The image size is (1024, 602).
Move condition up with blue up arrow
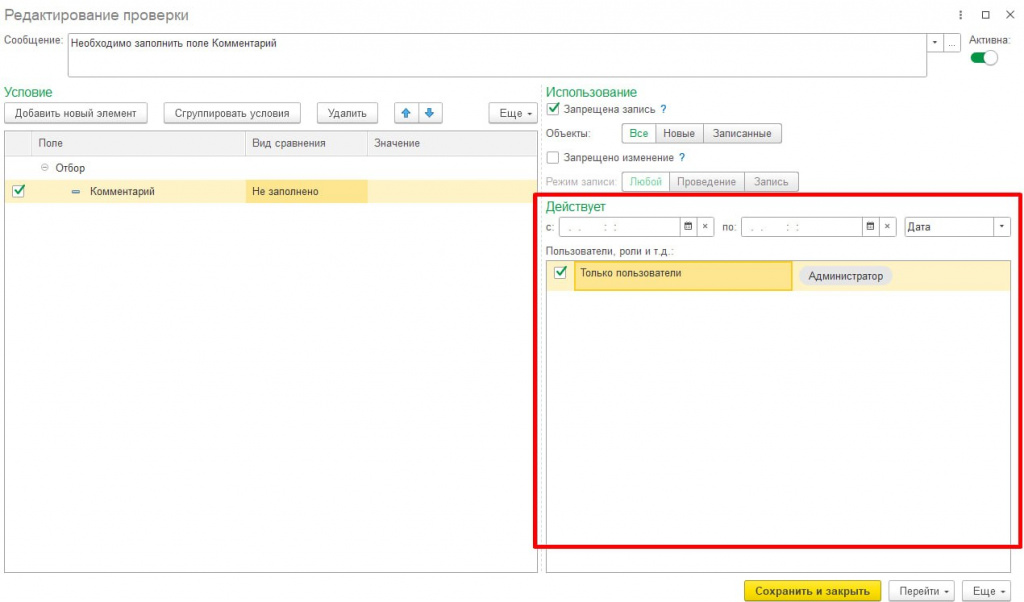[406, 113]
